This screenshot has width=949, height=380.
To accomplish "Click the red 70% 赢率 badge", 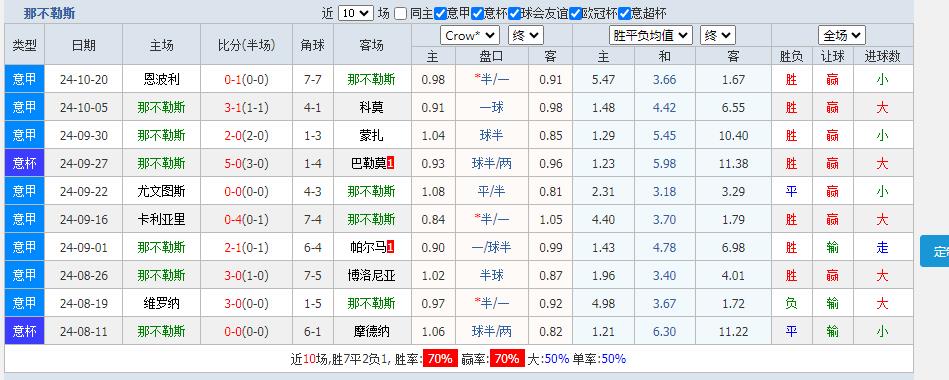I will (507, 359).
